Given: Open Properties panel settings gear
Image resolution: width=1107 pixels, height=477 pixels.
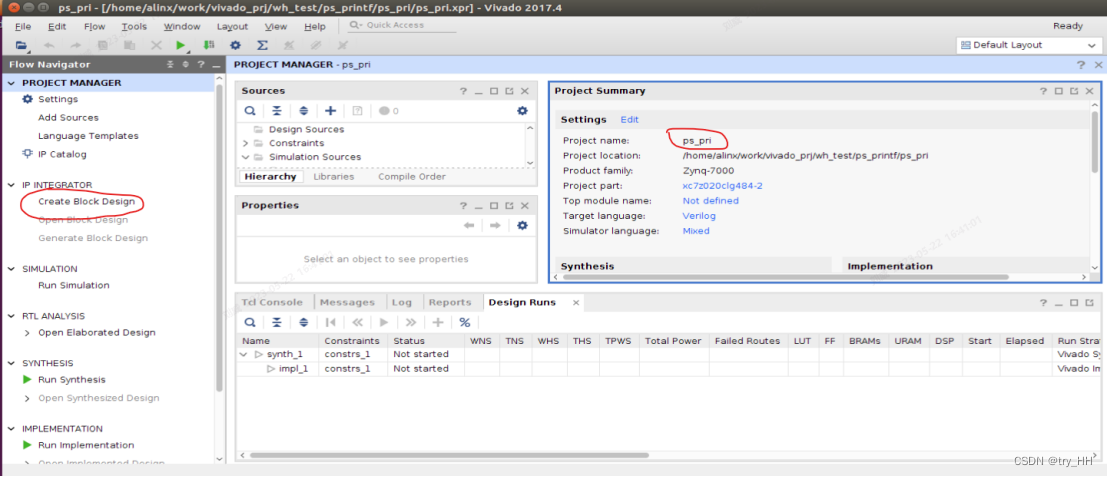Looking at the screenshot, I should click(x=522, y=225).
